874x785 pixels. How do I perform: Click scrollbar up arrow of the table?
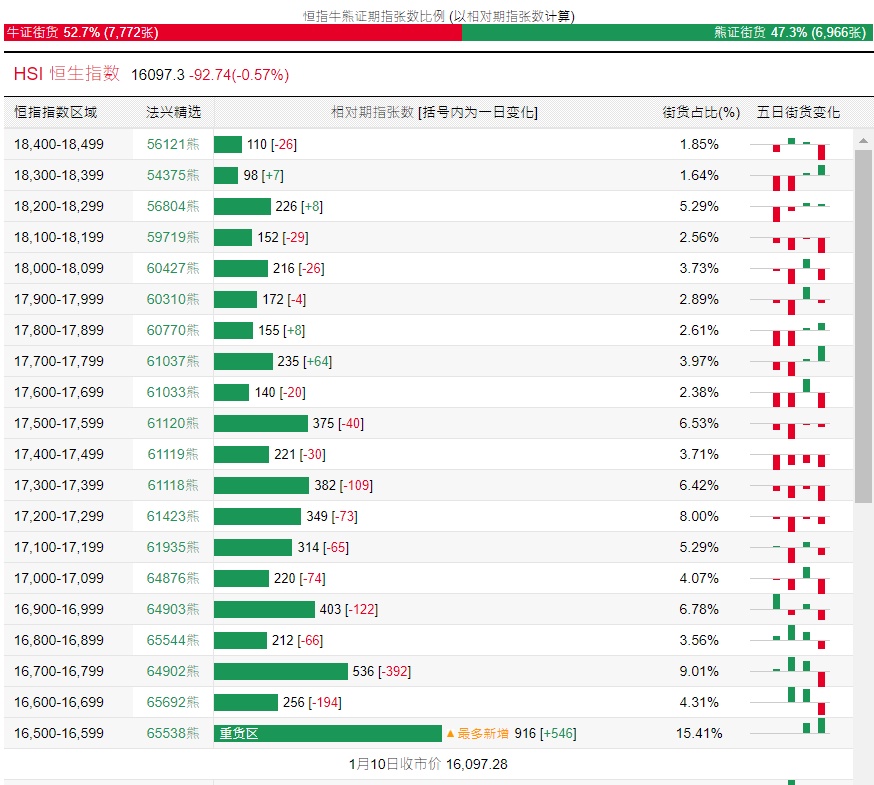863,140
